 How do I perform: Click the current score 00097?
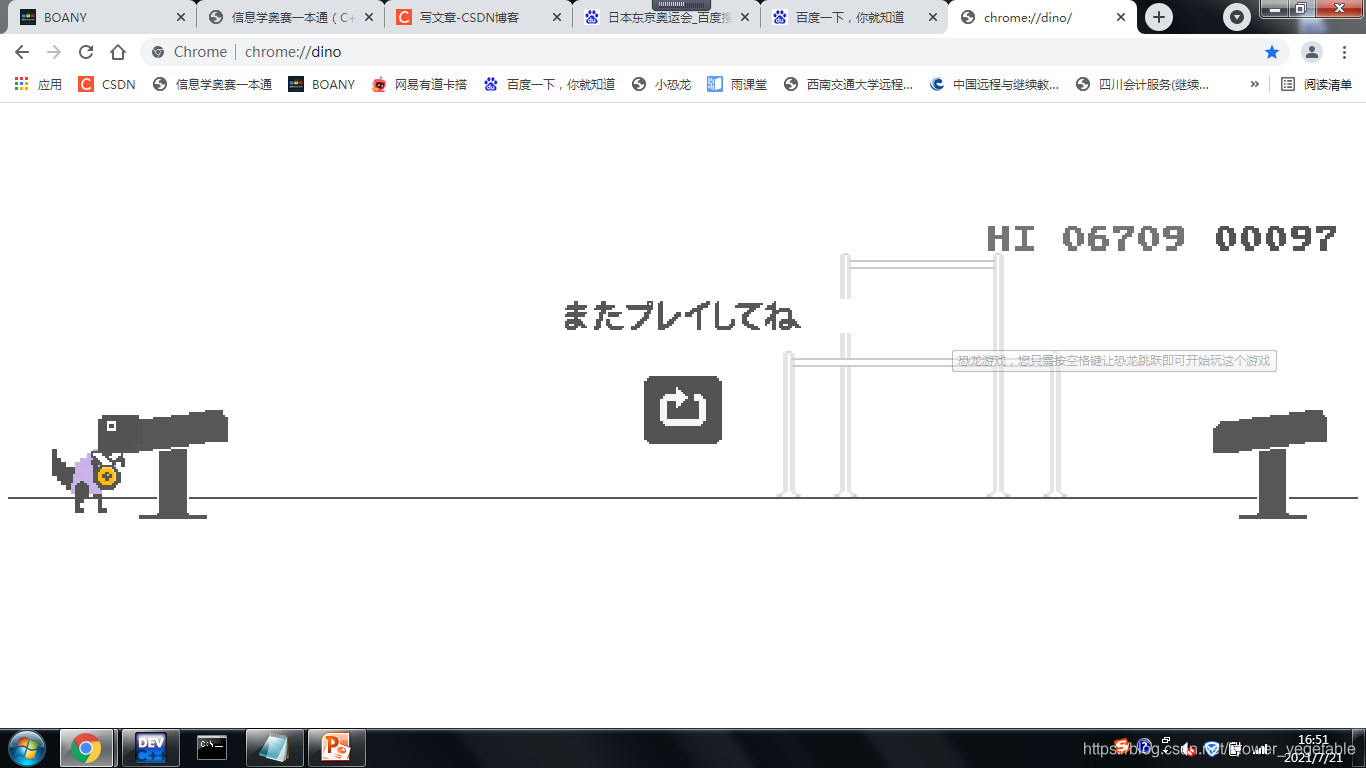click(x=1275, y=238)
